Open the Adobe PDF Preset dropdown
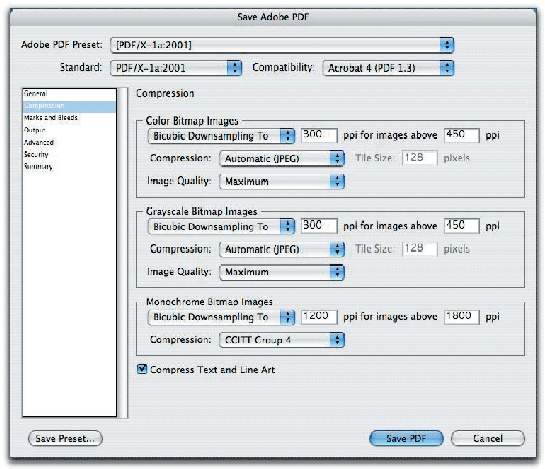The height and width of the screenshot is (469, 545). tap(282, 45)
